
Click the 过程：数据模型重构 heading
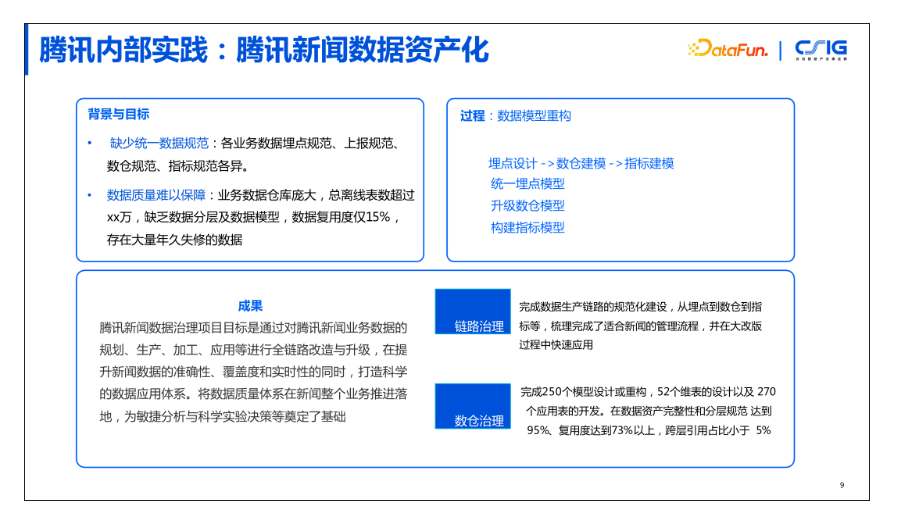point(515,116)
